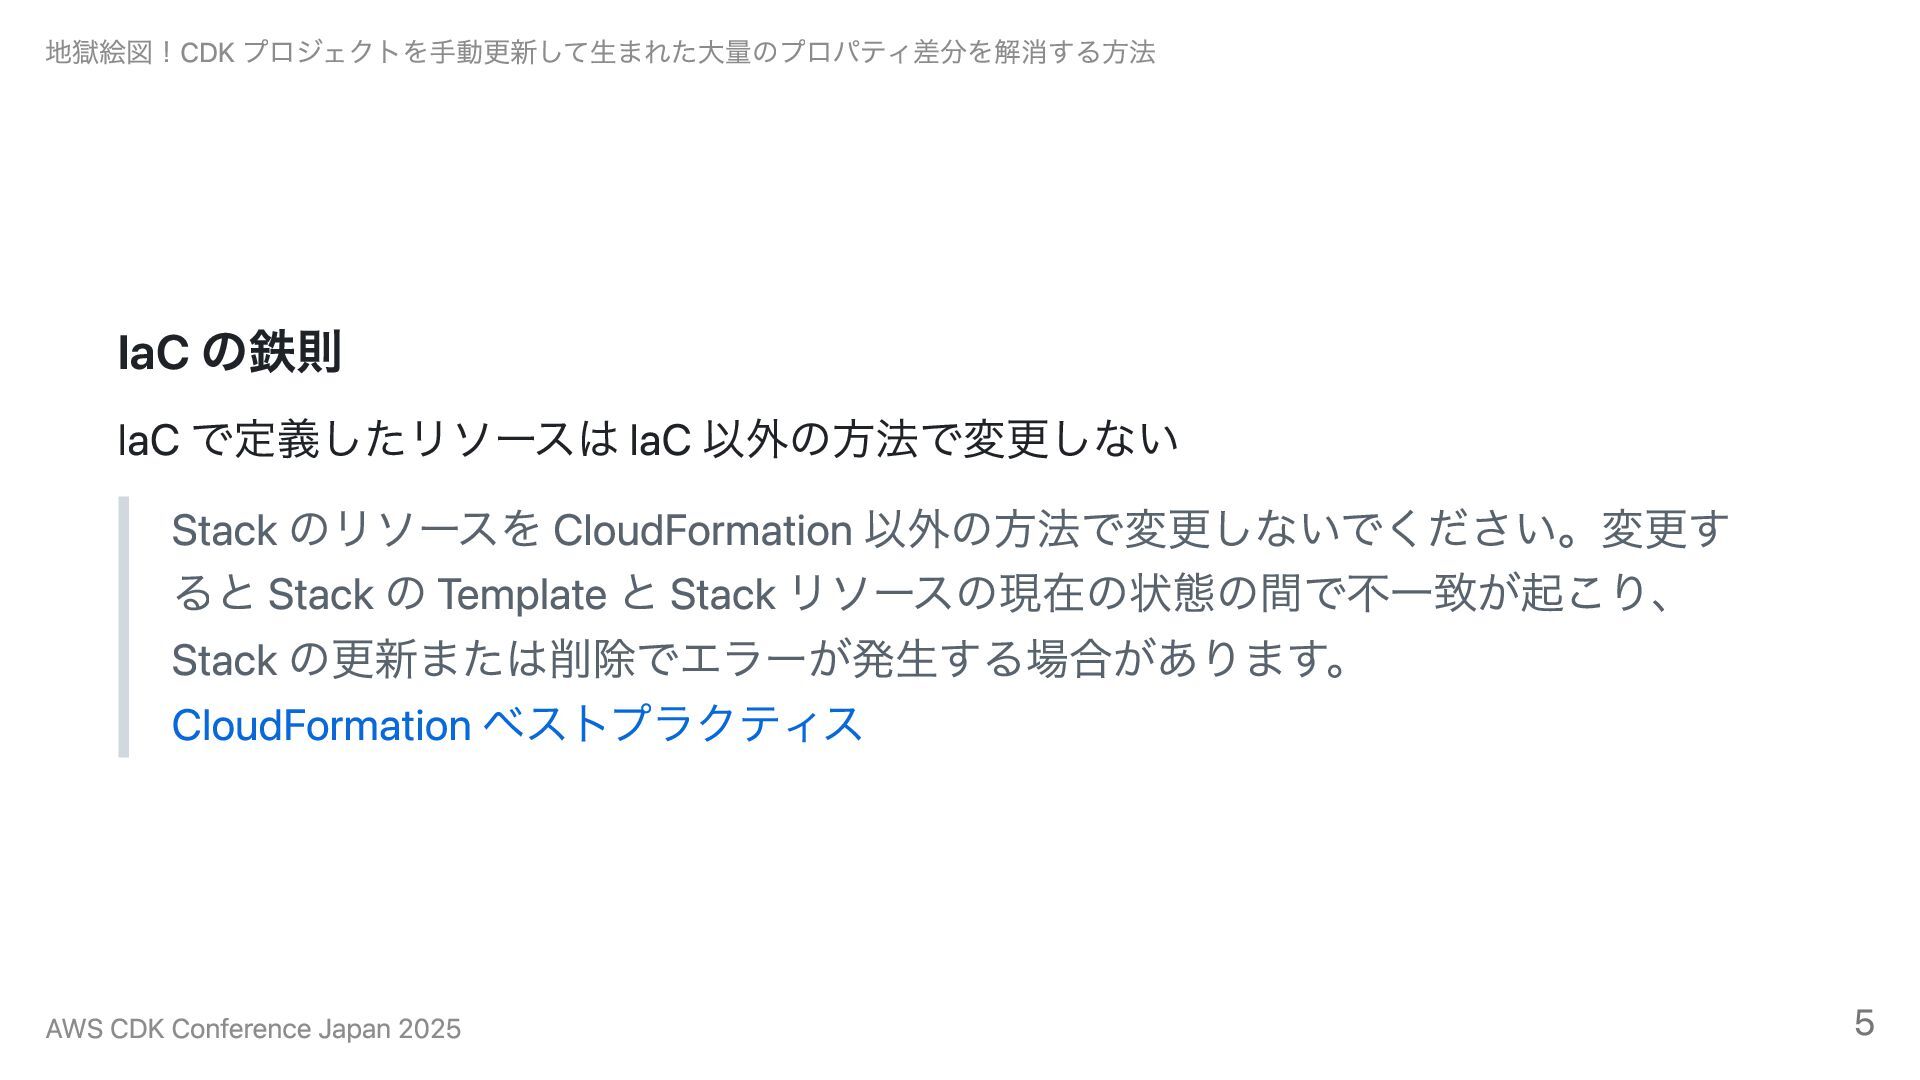Click the heading IaC の鉄則
Image resolution: width=1920 pixels, height=1080 pixels.
tap(230, 352)
